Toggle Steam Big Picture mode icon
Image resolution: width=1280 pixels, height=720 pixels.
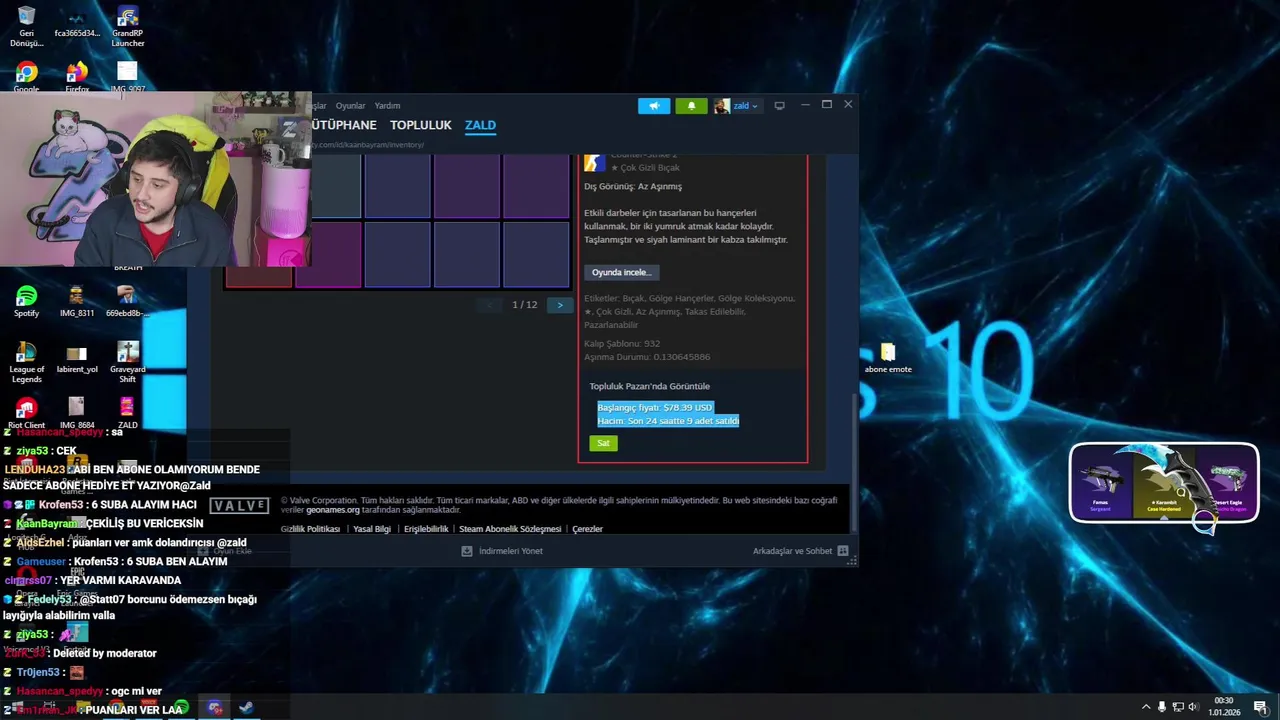(780, 105)
